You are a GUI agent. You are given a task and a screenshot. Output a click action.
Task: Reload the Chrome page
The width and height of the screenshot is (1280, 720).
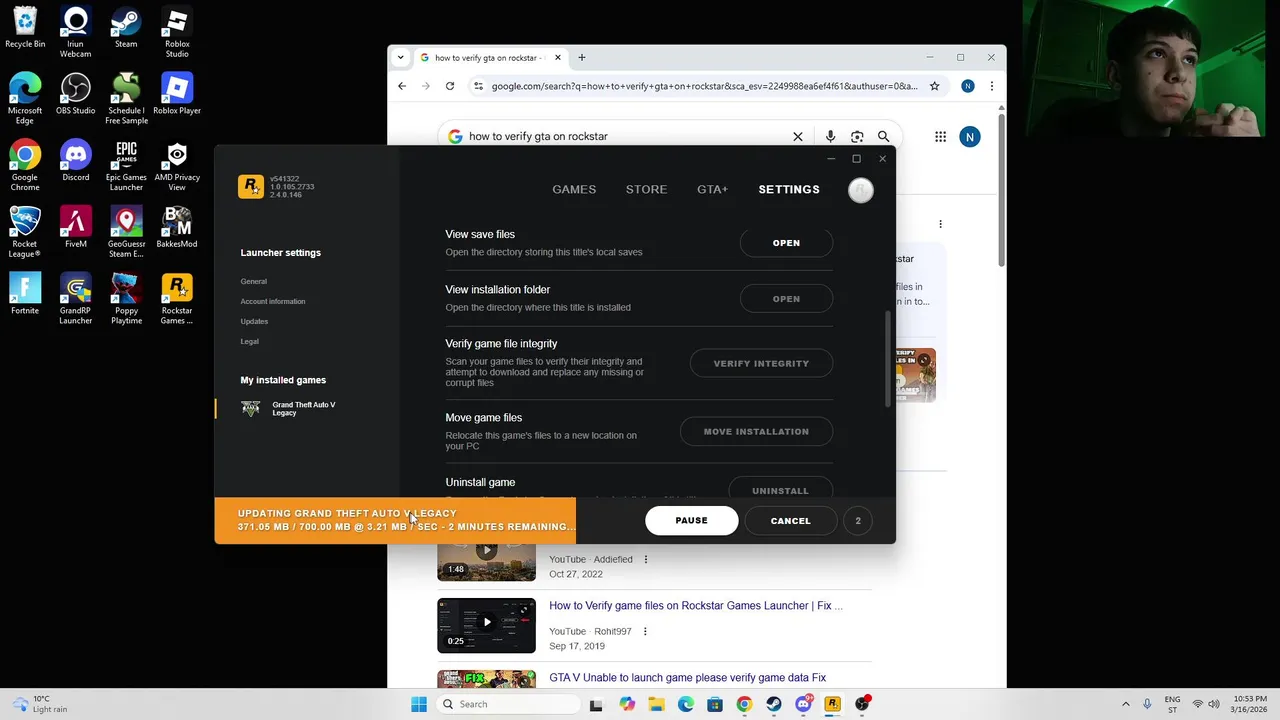(x=450, y=86)
